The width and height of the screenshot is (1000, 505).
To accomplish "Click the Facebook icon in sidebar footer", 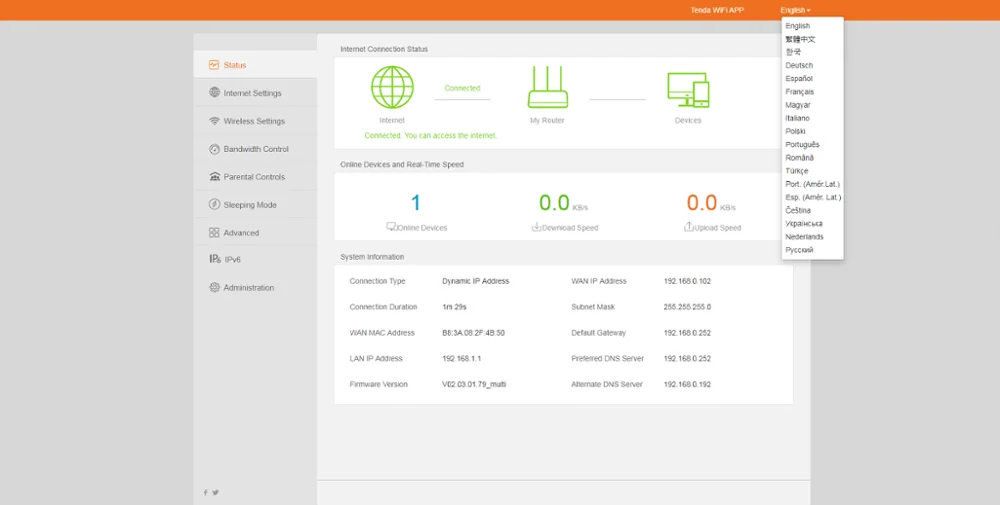I will (x=206, y=492).
